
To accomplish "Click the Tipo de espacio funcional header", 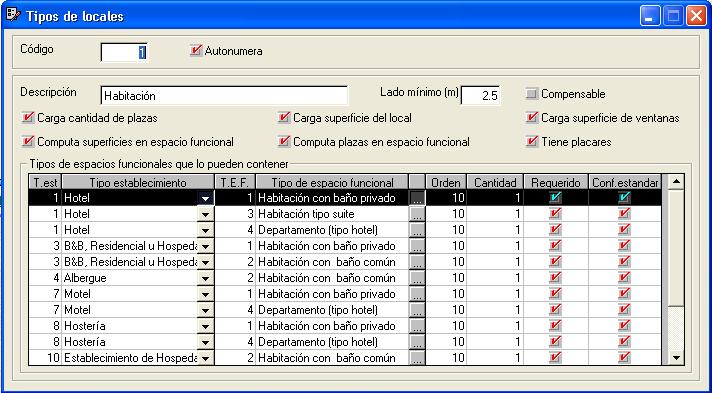I will click(x=332, y=182).
